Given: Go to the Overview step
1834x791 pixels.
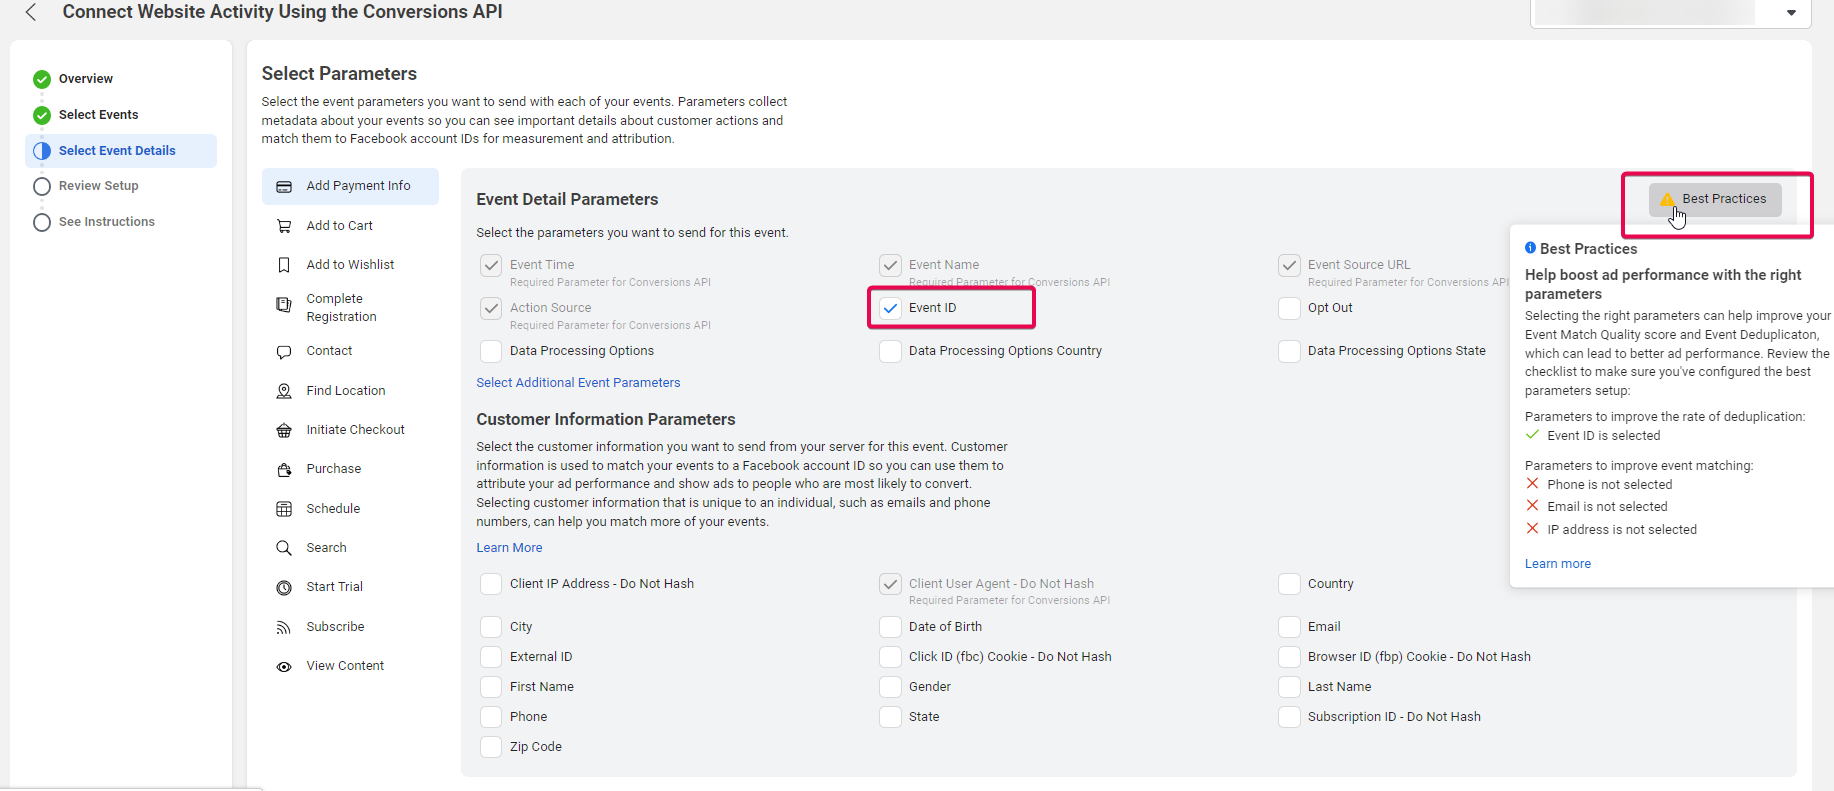Looking at the screenshot, I should tap(86, 79).
